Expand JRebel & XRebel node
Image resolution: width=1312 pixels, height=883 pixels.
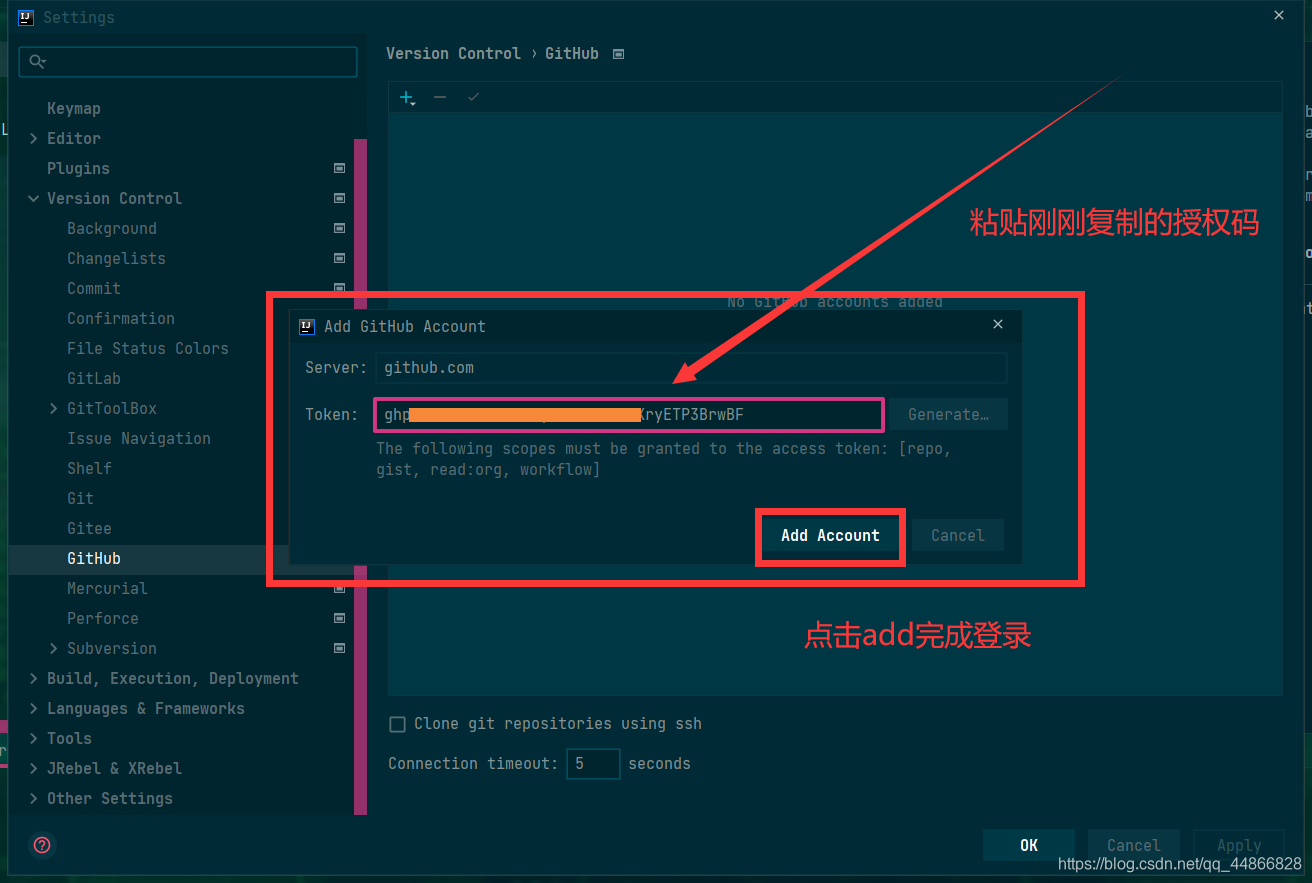click(x=34, y=768)
